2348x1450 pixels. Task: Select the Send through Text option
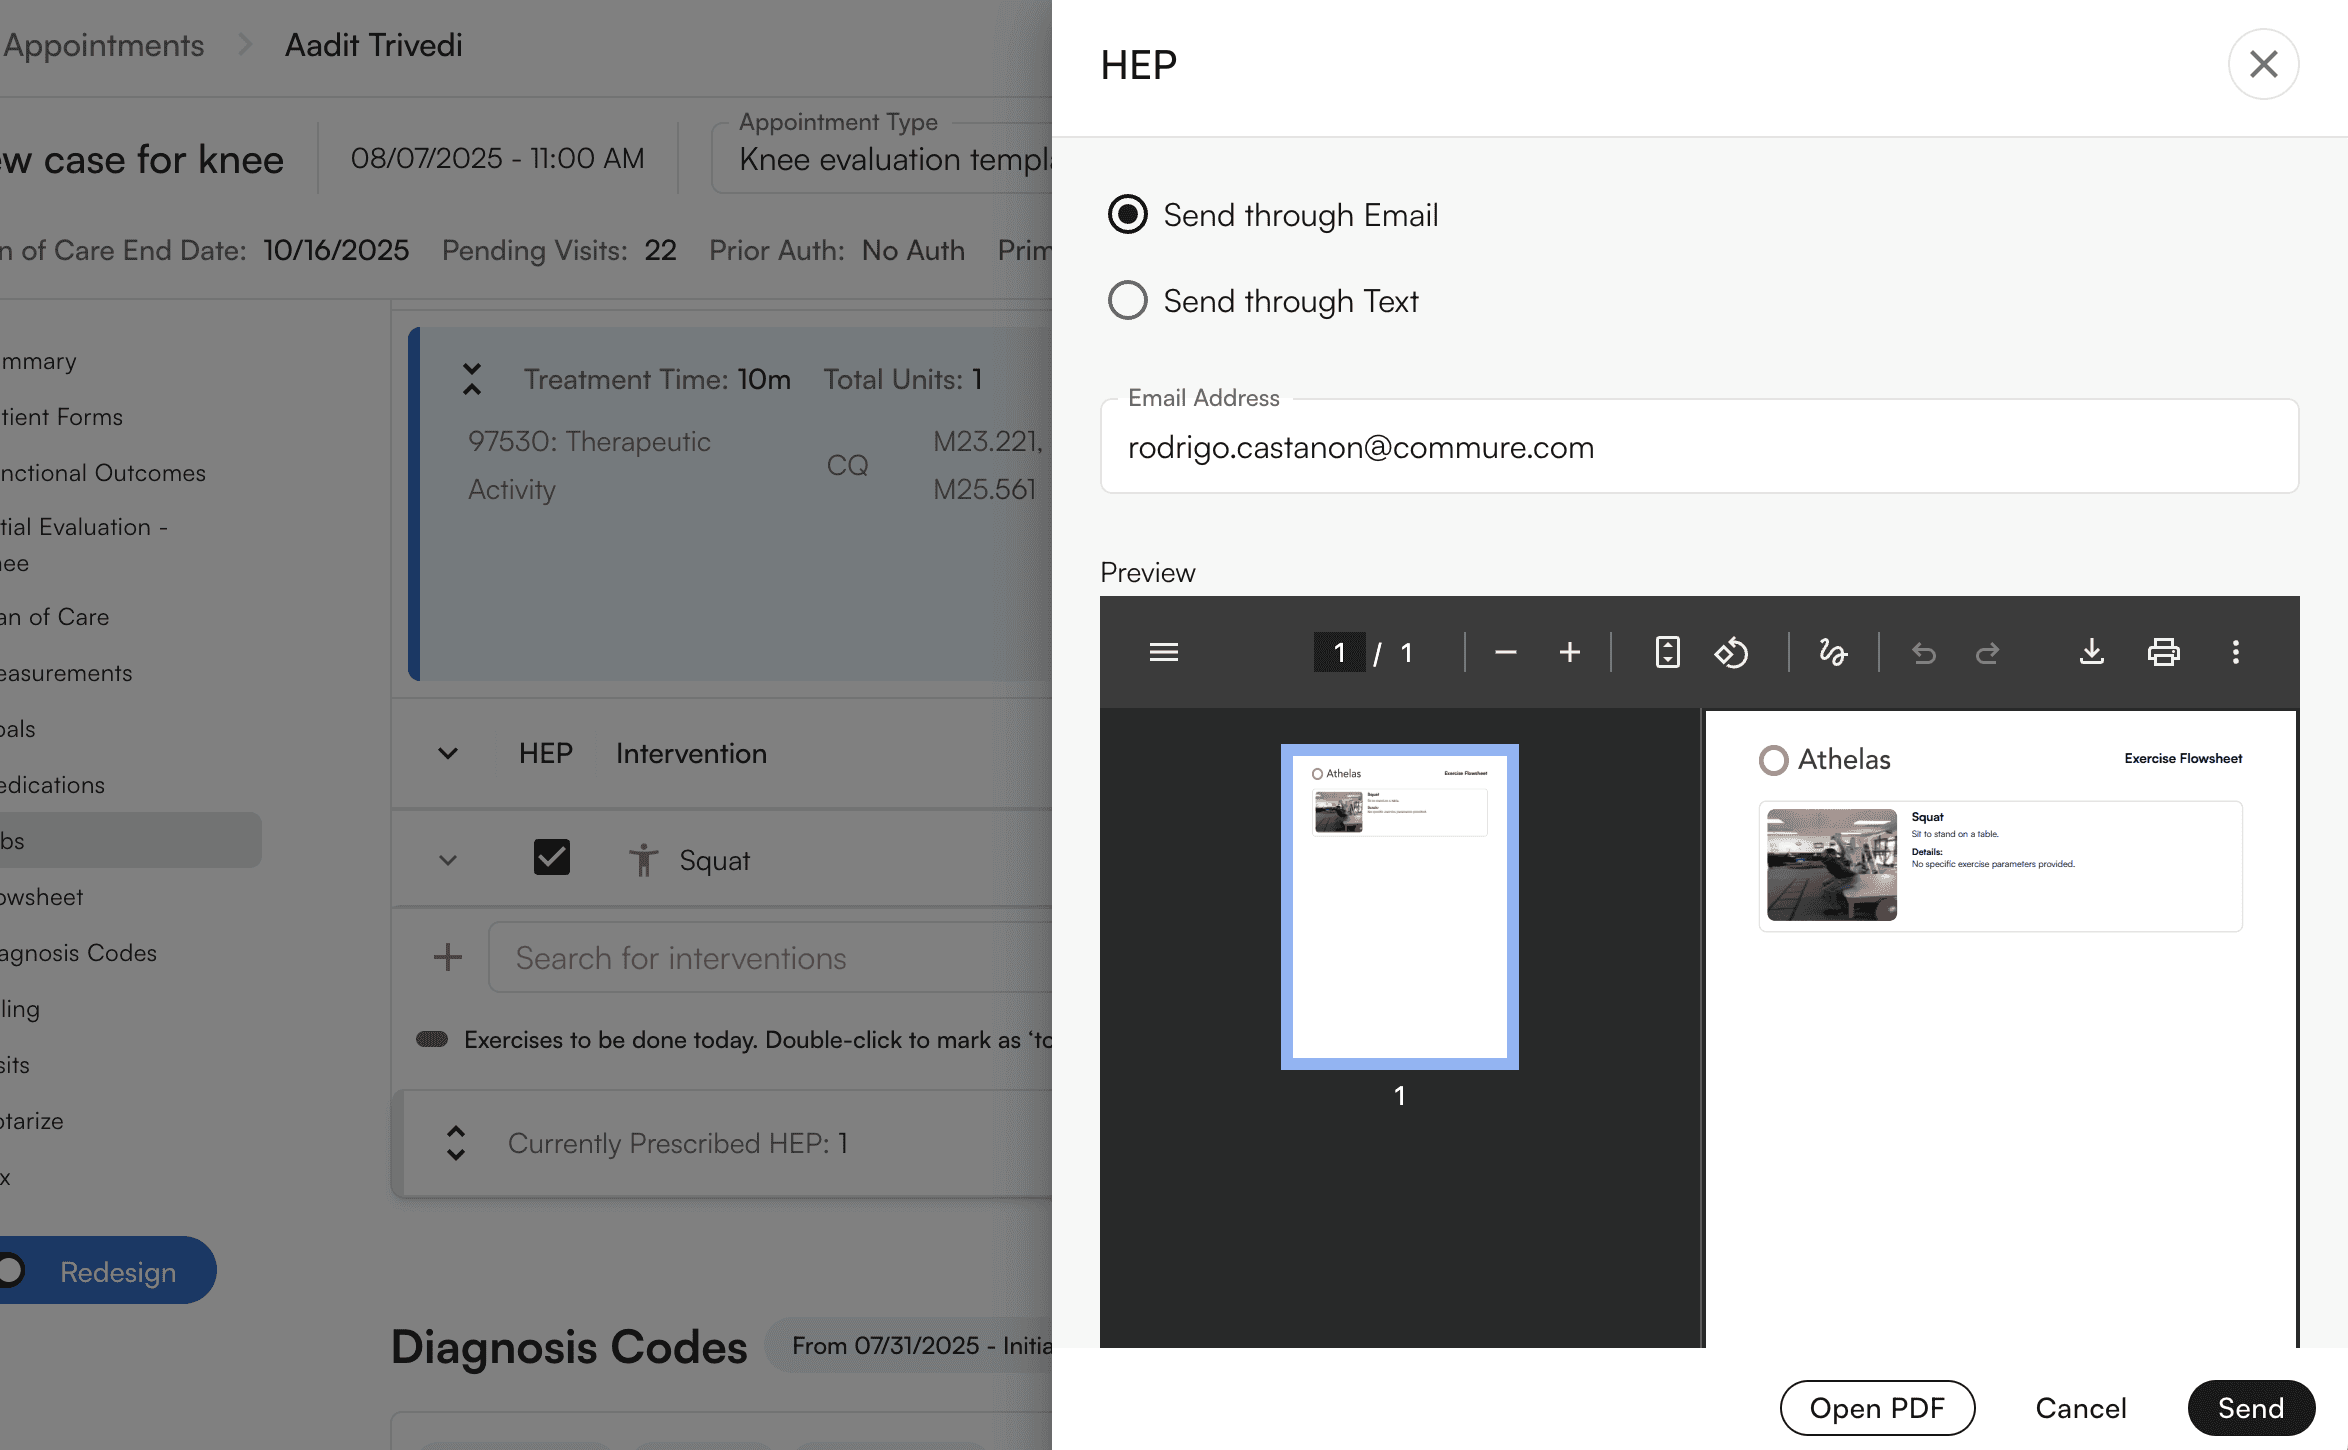click(x=1127, y=300)
